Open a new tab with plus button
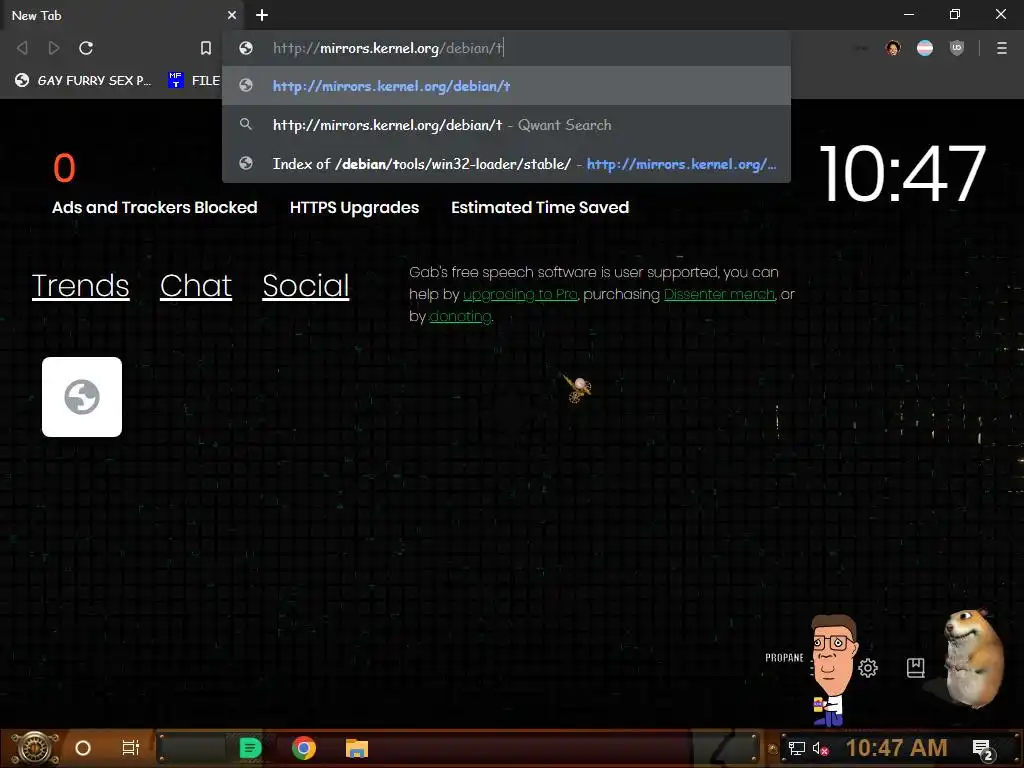This screenshot has height=768, width=1024. 262,15
